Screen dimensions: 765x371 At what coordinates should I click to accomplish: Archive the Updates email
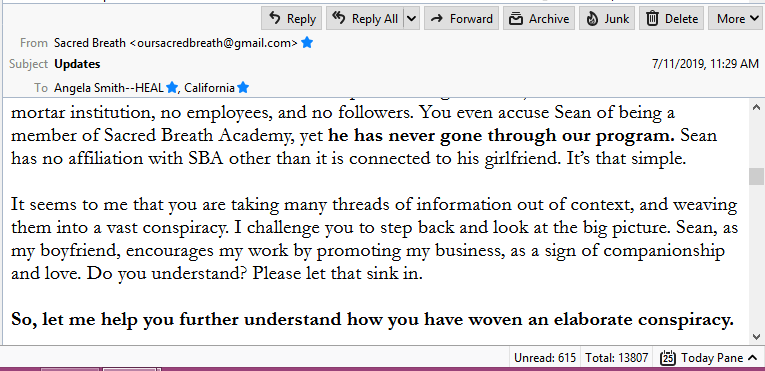click(539, 19)
